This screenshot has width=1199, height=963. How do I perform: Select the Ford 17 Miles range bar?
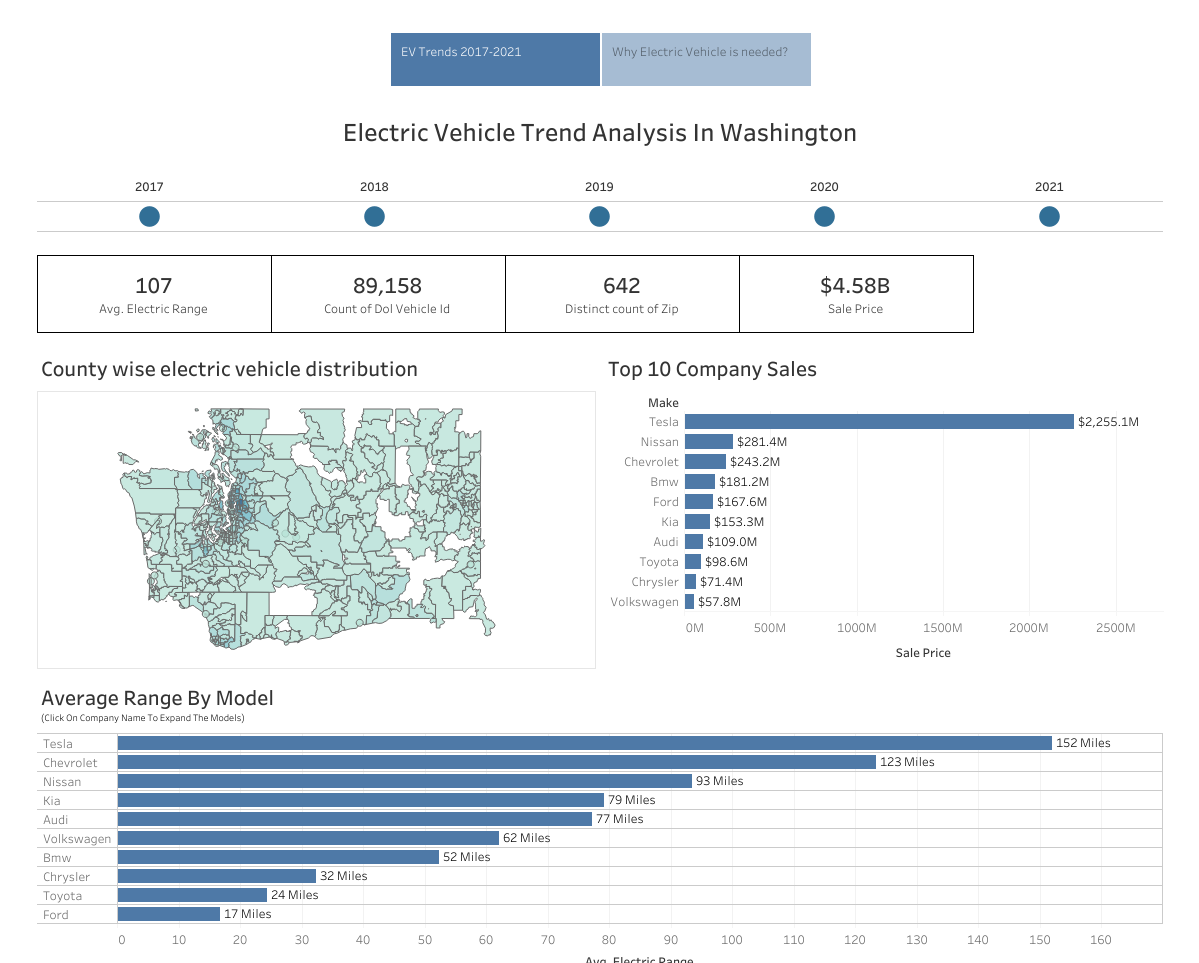pyautogui.click(x=169, y=914)
